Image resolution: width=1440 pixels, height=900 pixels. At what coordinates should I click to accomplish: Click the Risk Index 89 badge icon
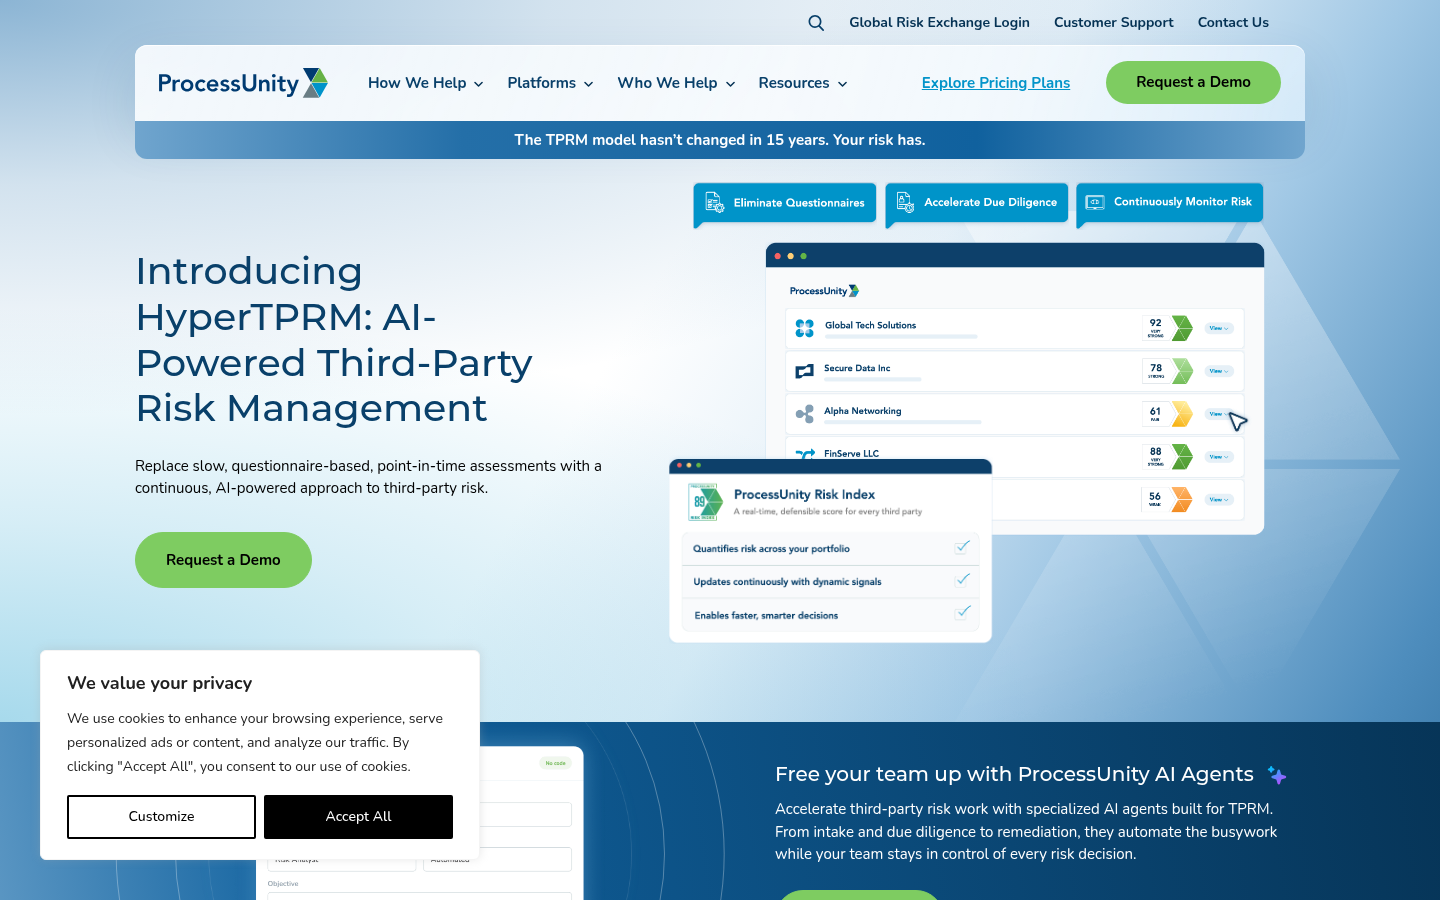click(x=705, y=502)
